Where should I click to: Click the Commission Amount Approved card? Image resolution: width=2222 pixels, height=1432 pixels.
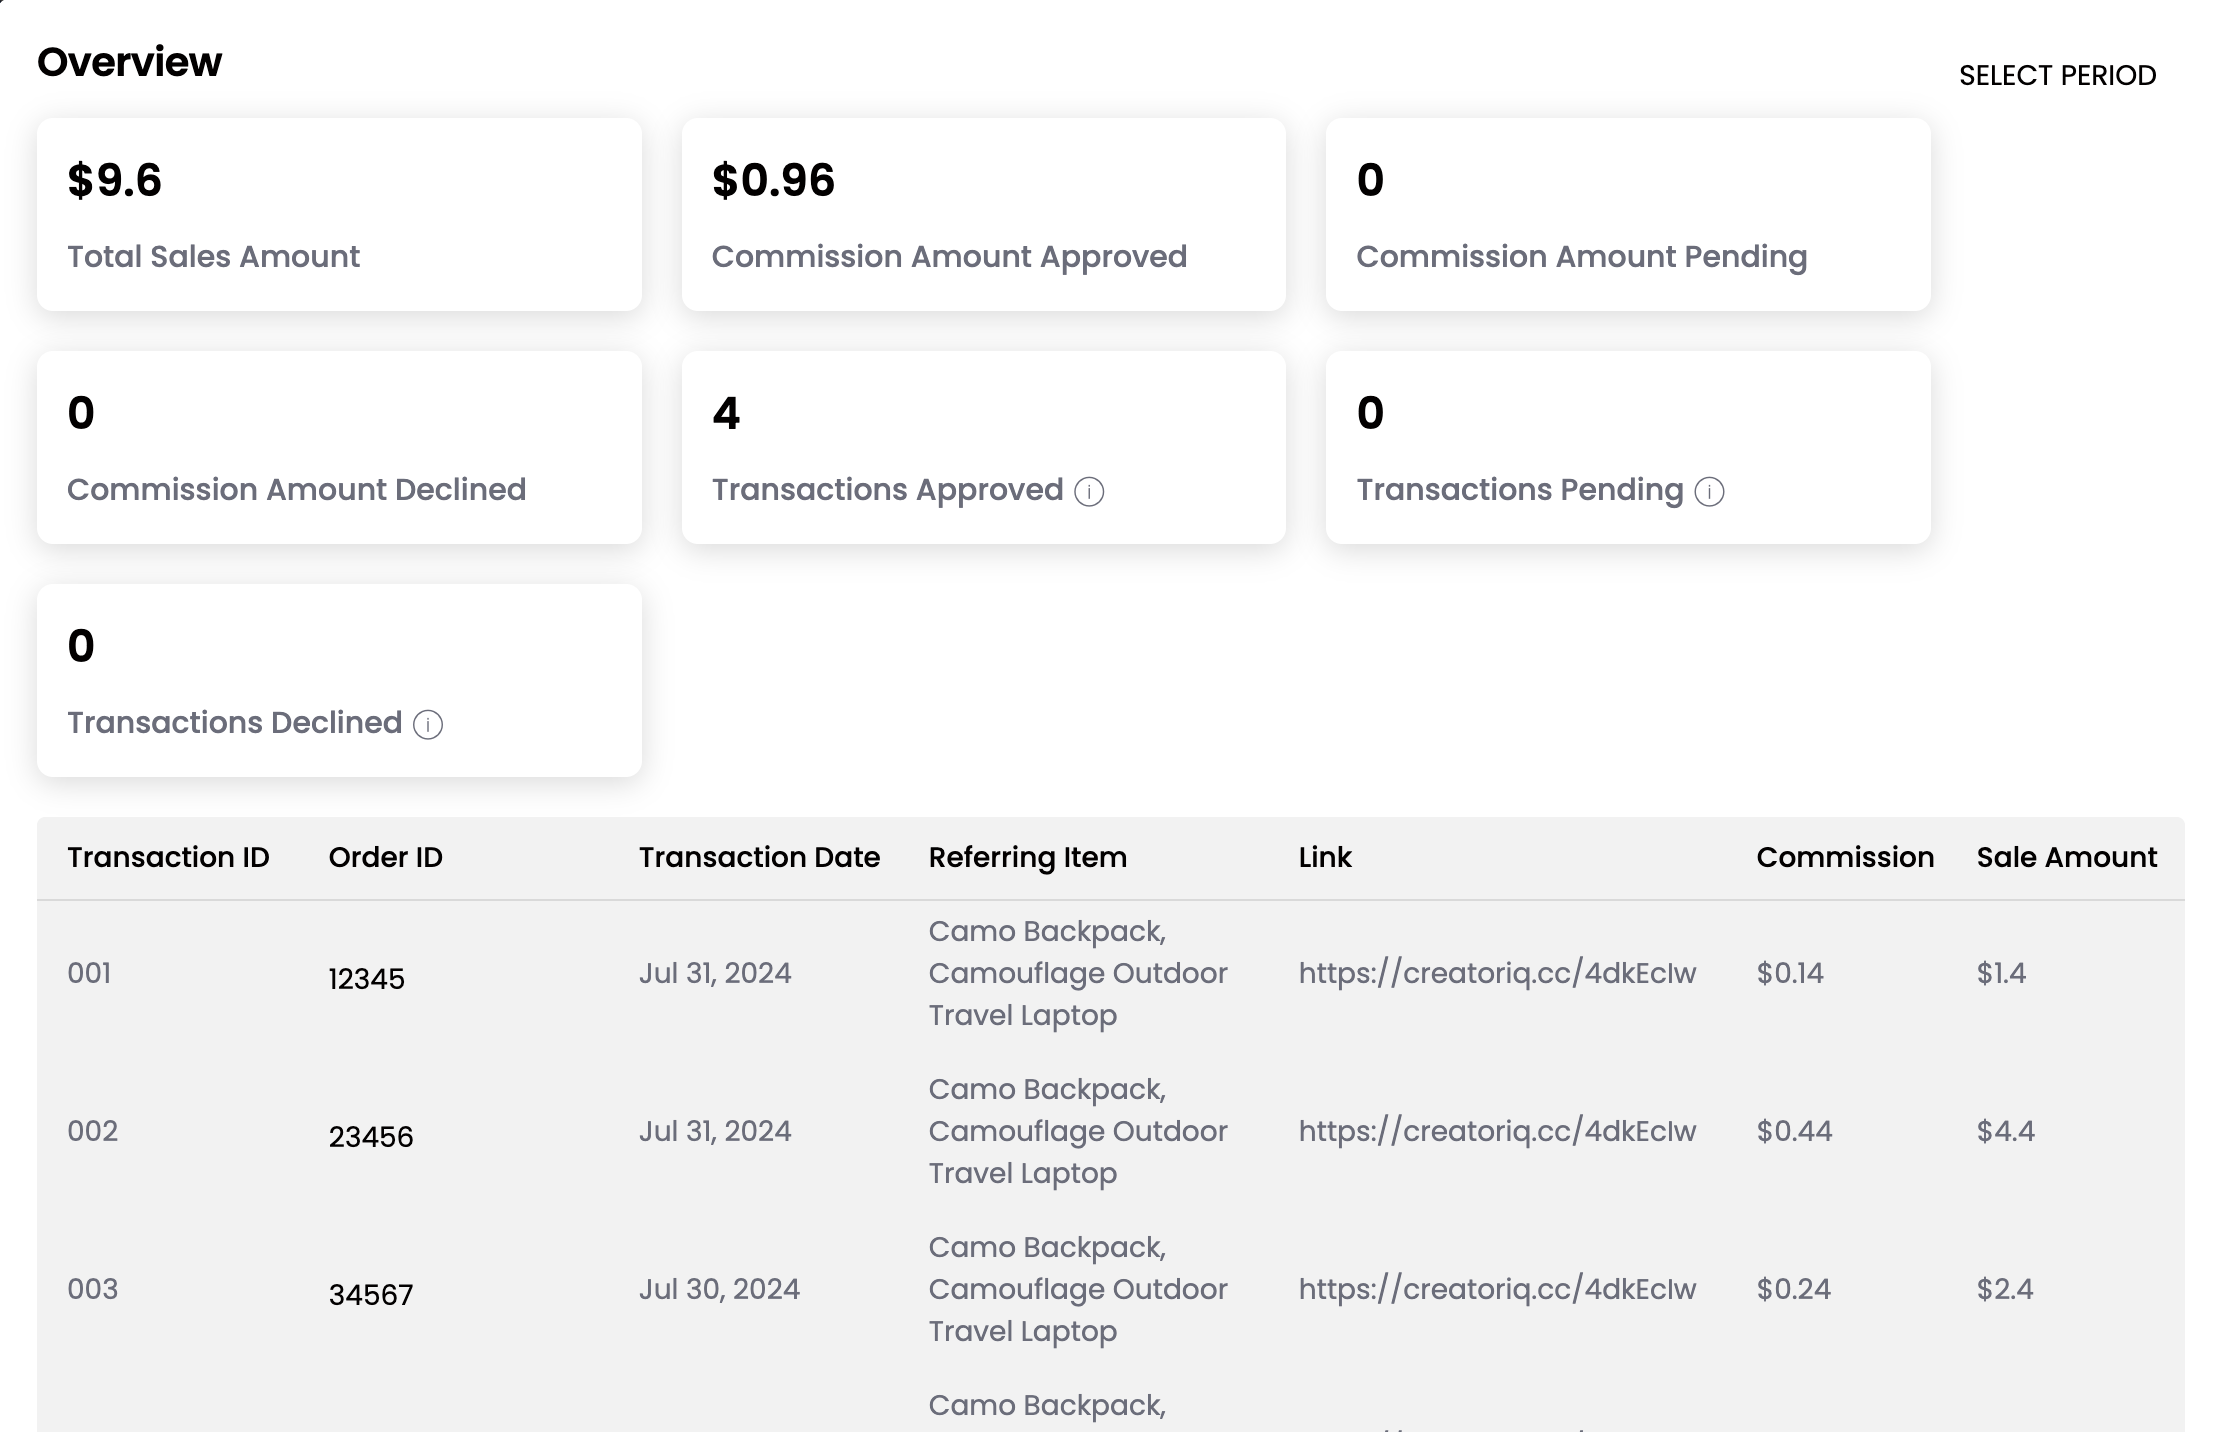click(x=983, y=214)
